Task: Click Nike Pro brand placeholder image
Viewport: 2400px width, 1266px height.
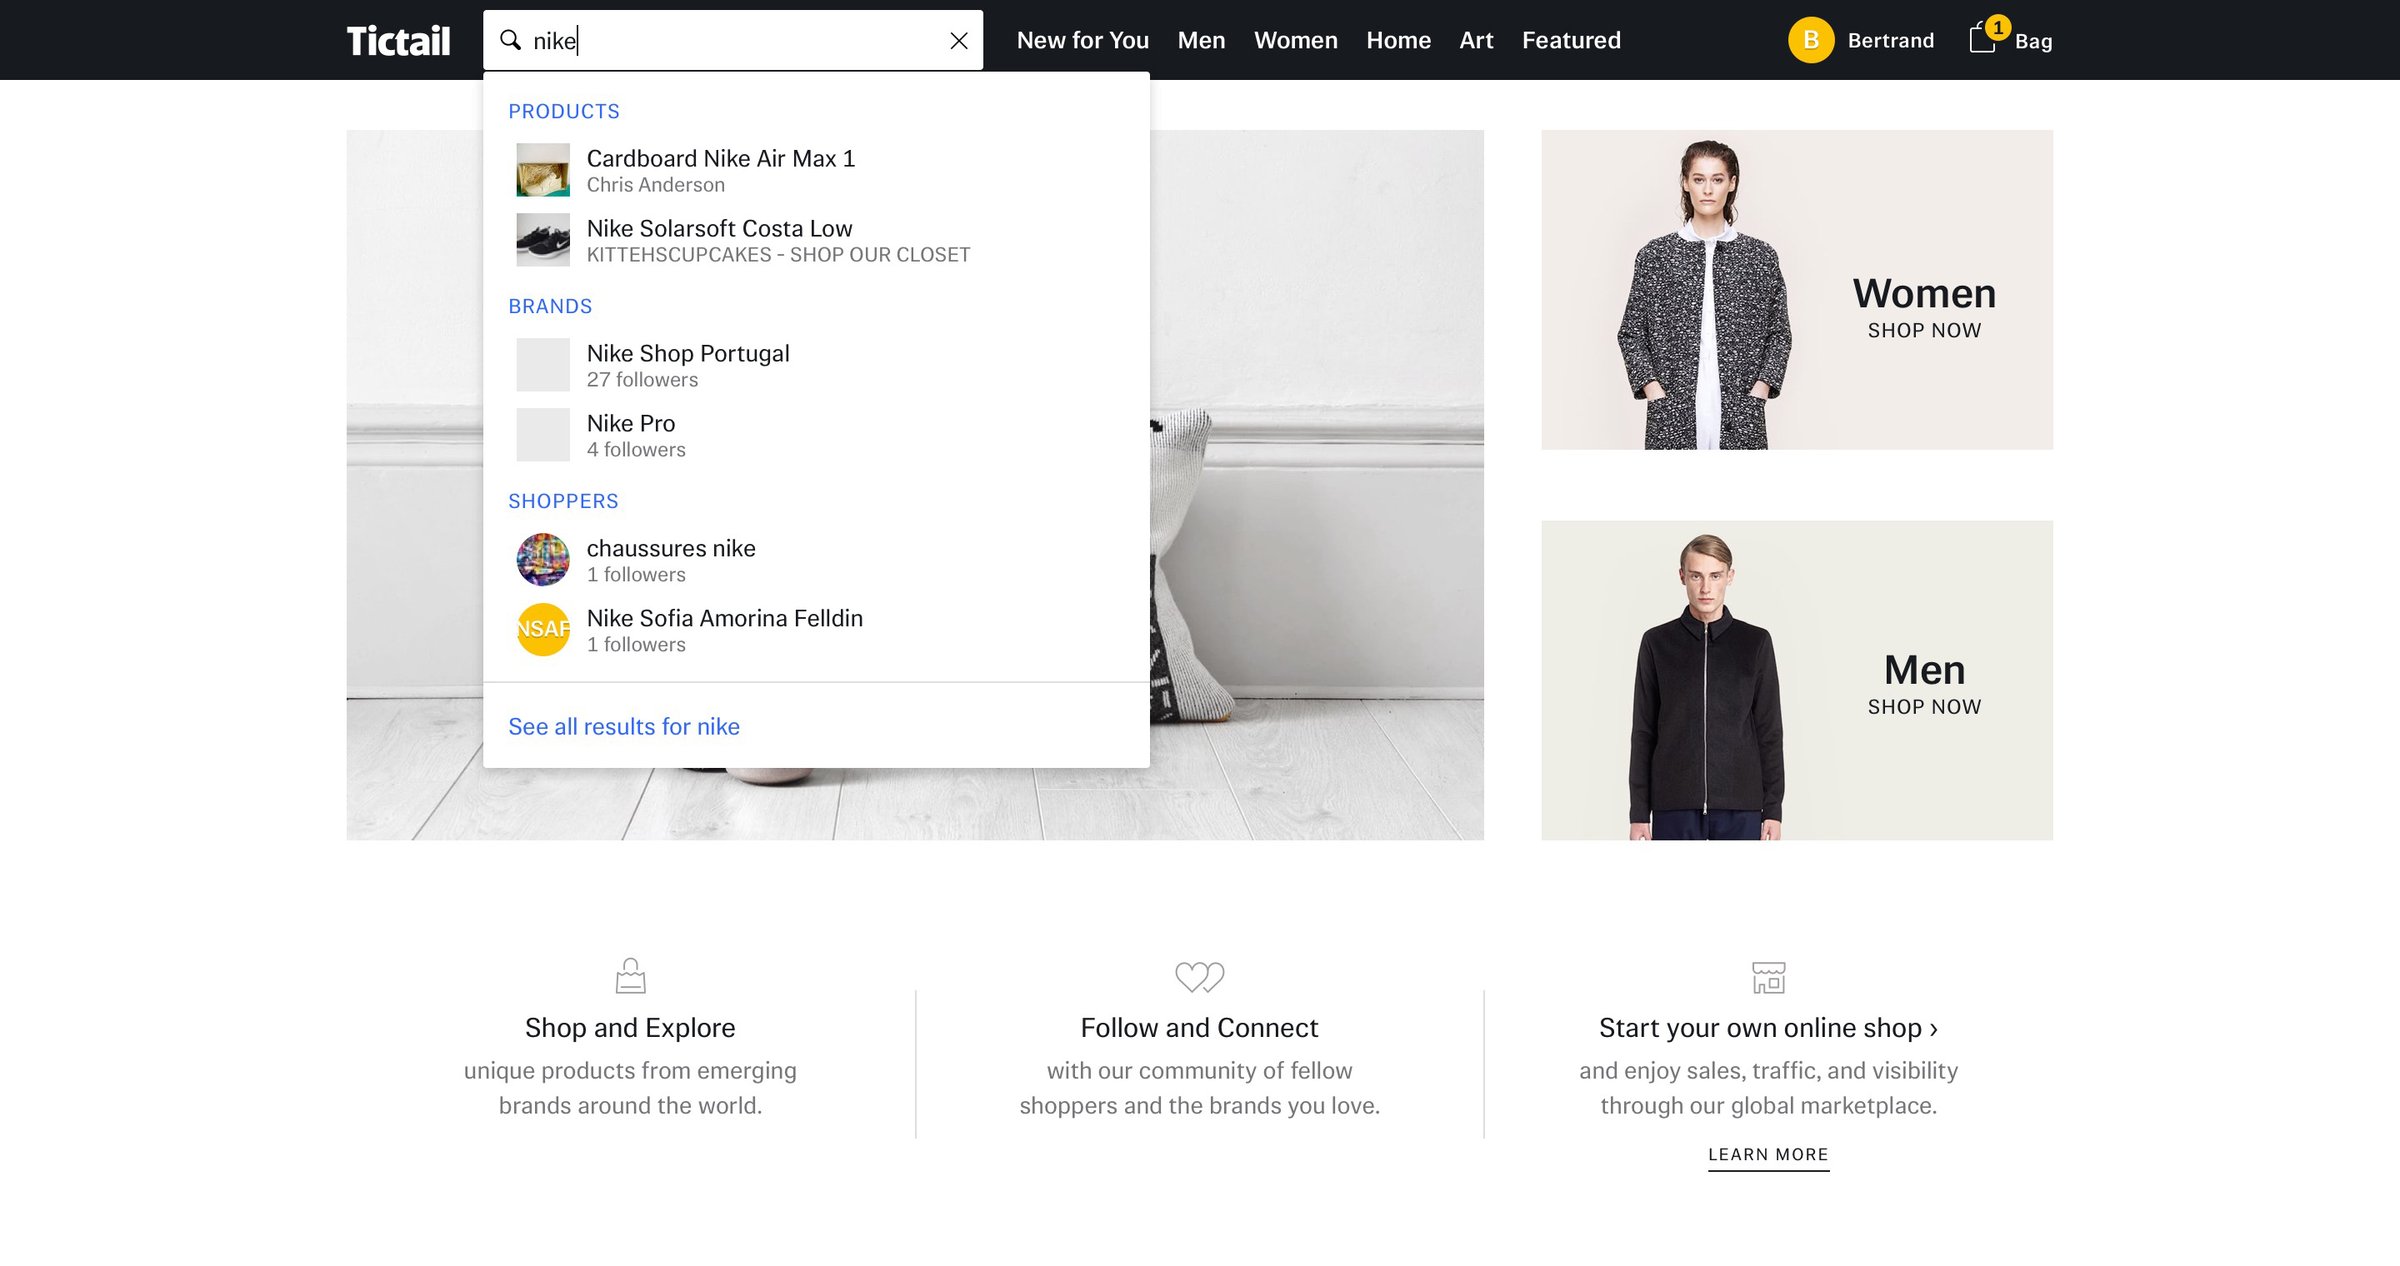Action: point(543,435)
